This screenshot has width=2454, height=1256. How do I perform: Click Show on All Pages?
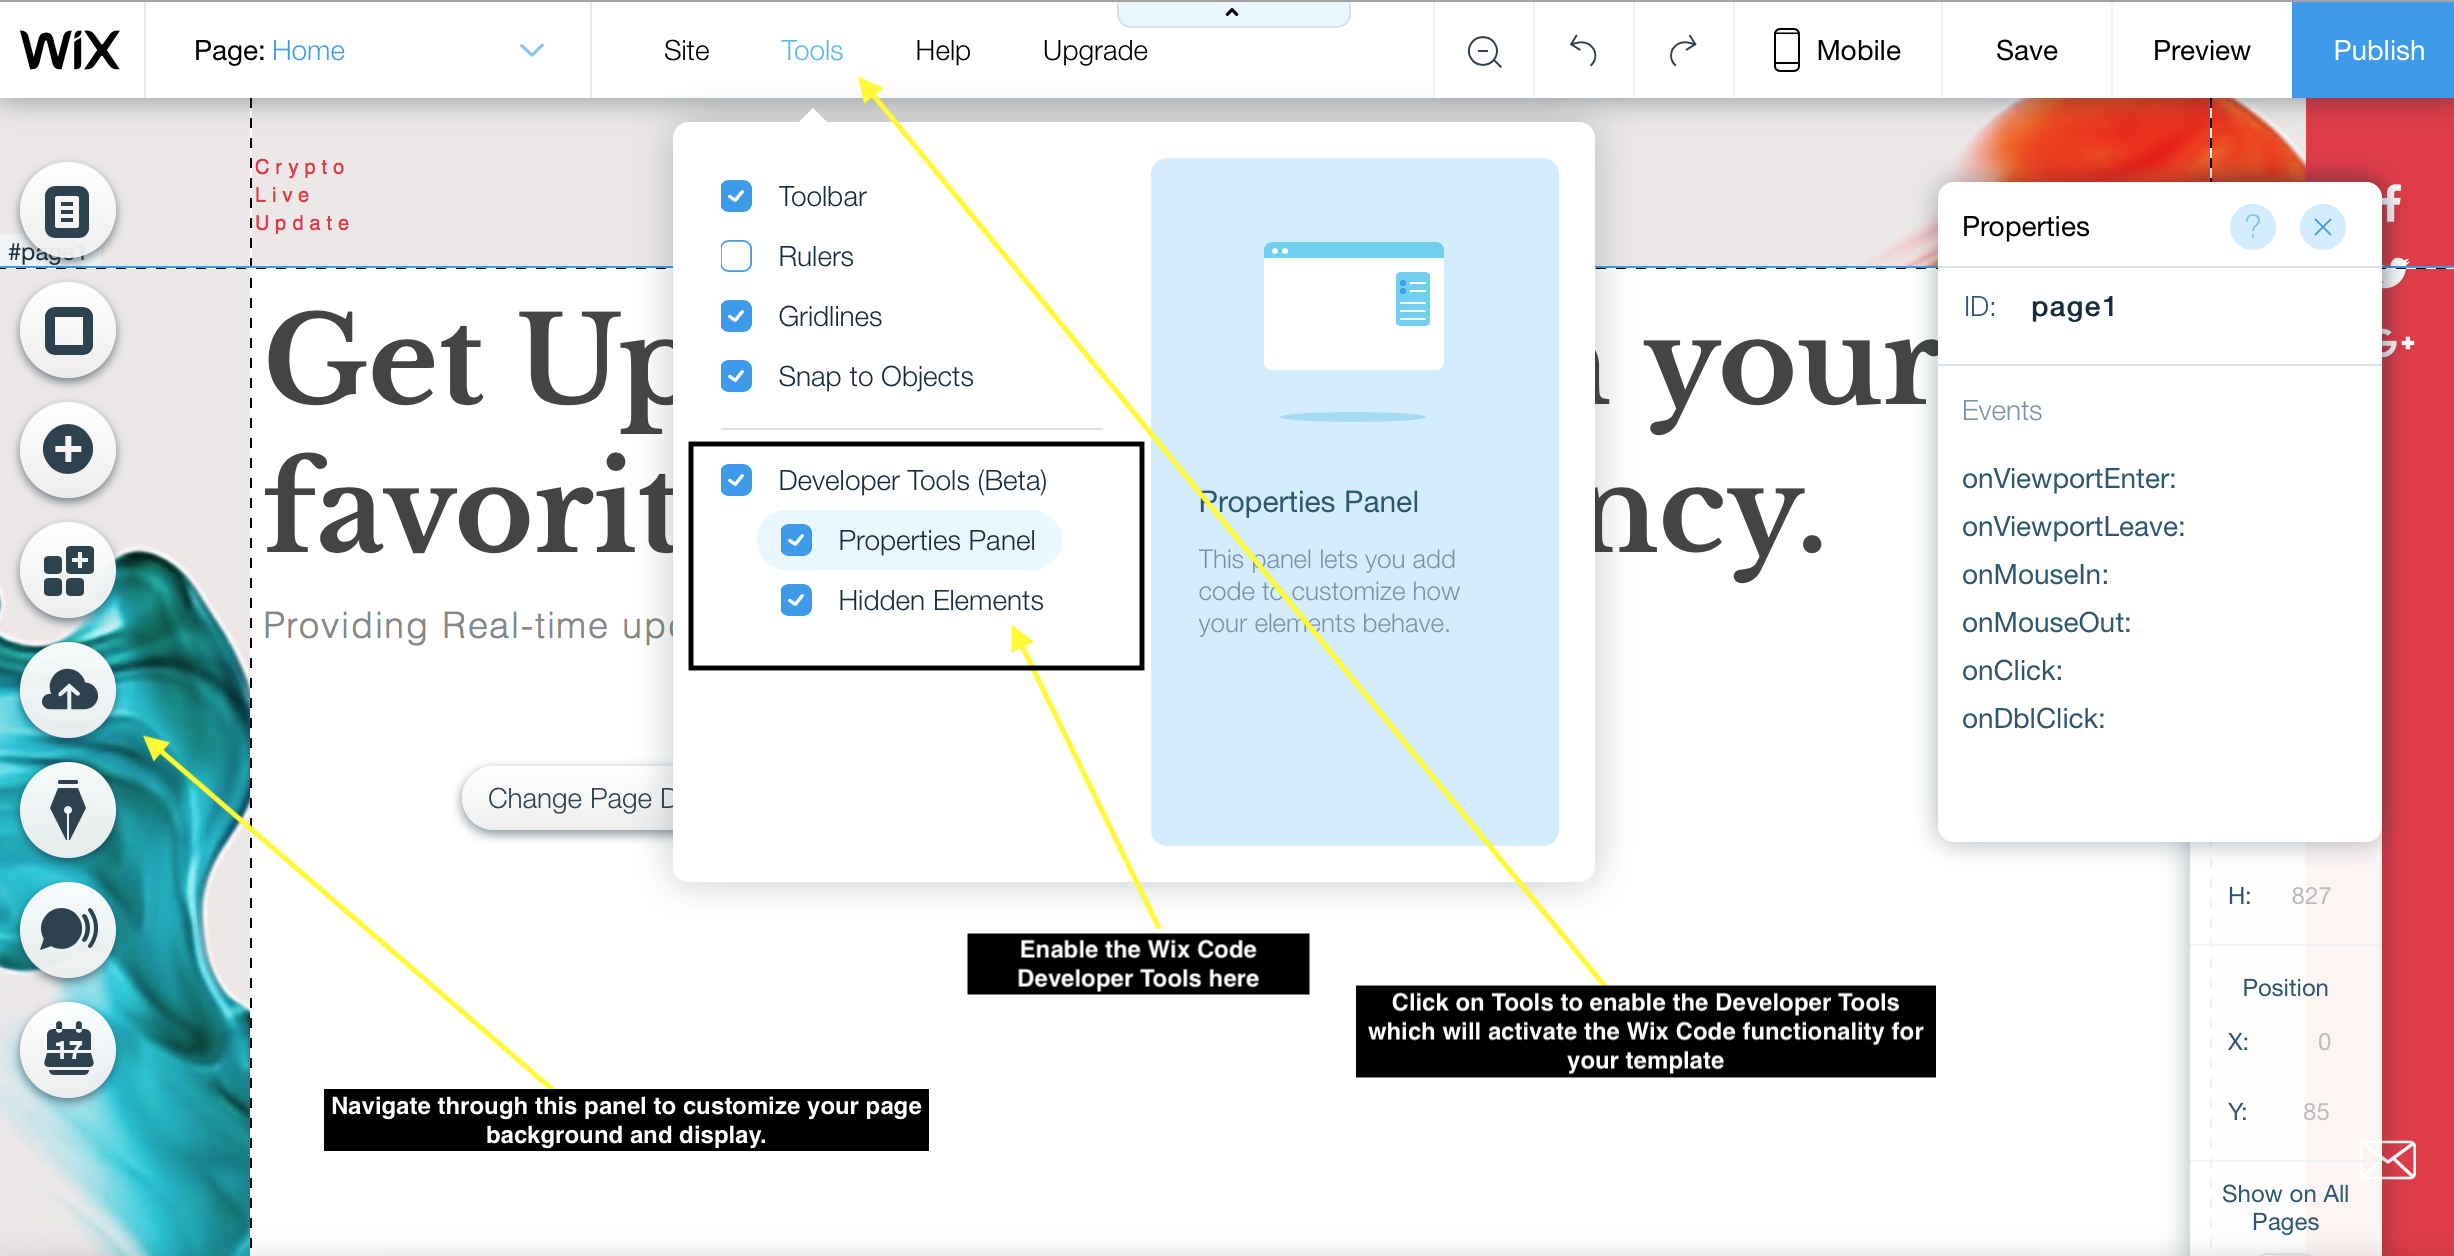2285,1207
